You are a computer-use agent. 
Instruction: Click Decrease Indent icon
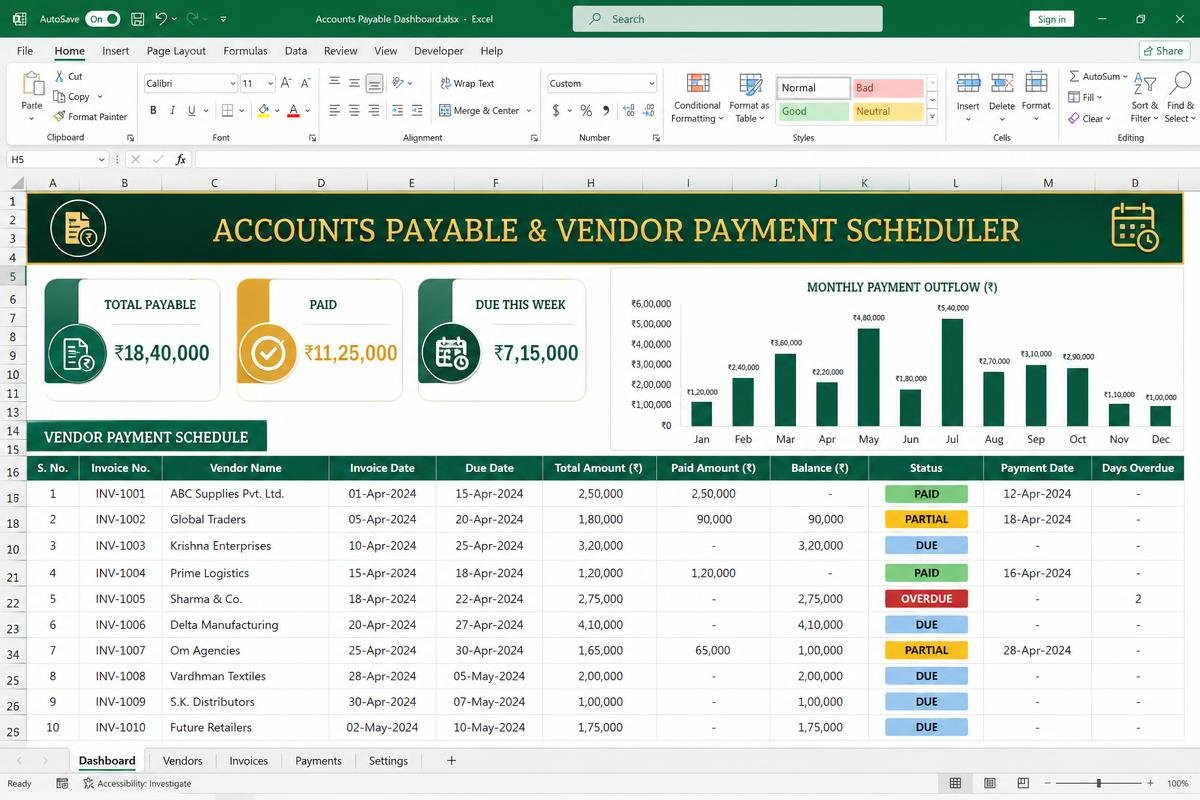397,111
